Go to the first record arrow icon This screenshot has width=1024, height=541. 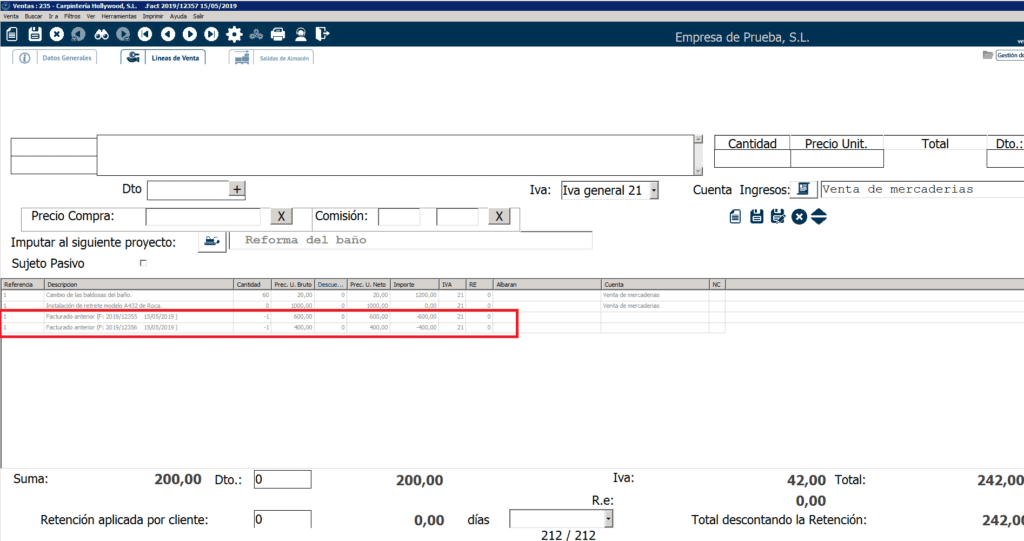(146, 34)
